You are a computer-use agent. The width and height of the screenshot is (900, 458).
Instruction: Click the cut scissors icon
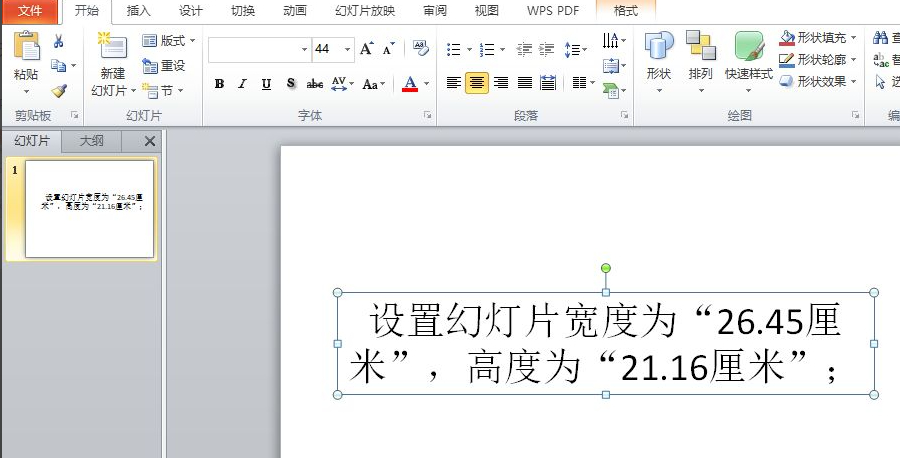(59, 41)
